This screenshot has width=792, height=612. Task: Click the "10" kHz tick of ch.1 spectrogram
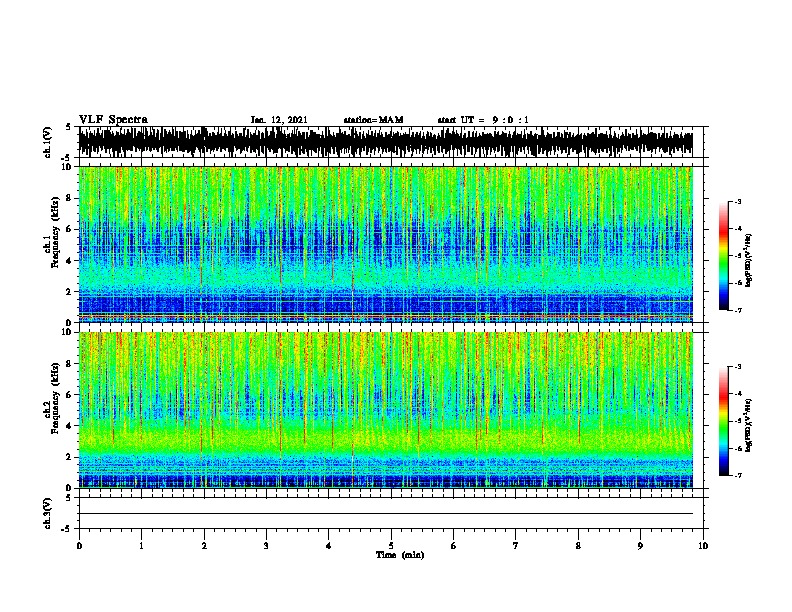pyautogui.click(x=69, y=167)
